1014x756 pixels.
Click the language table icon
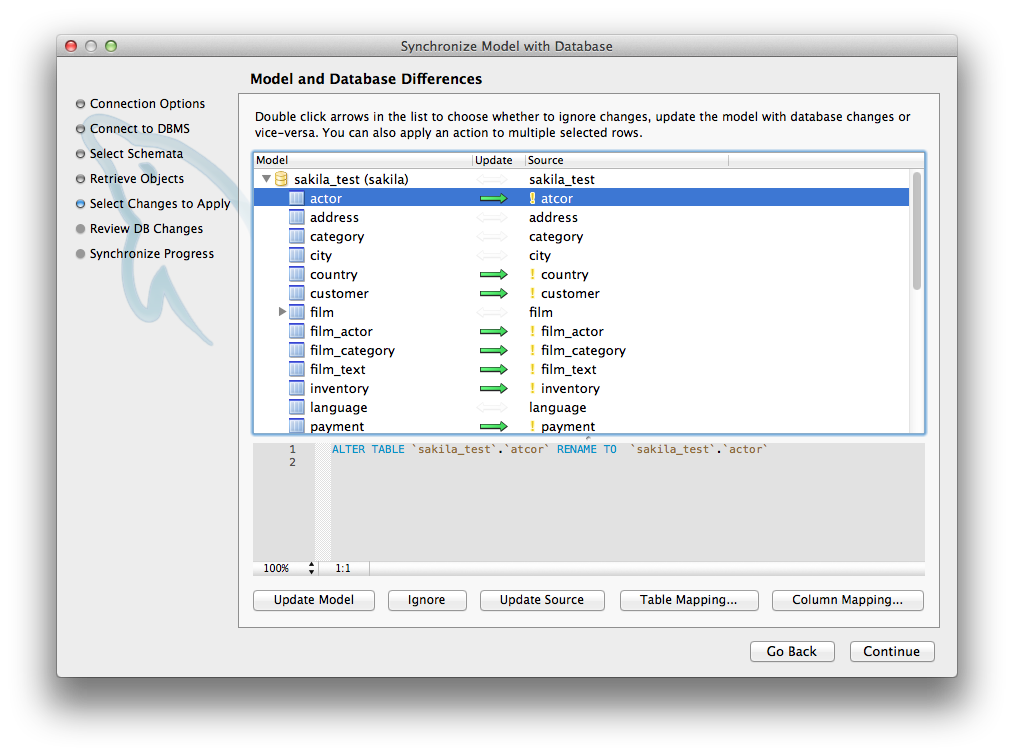tap(296, 407)
